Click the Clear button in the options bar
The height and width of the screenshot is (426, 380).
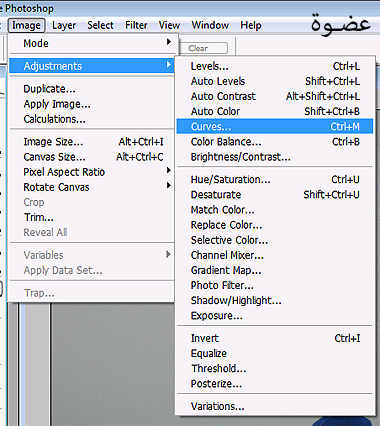[x=204, y=48]
